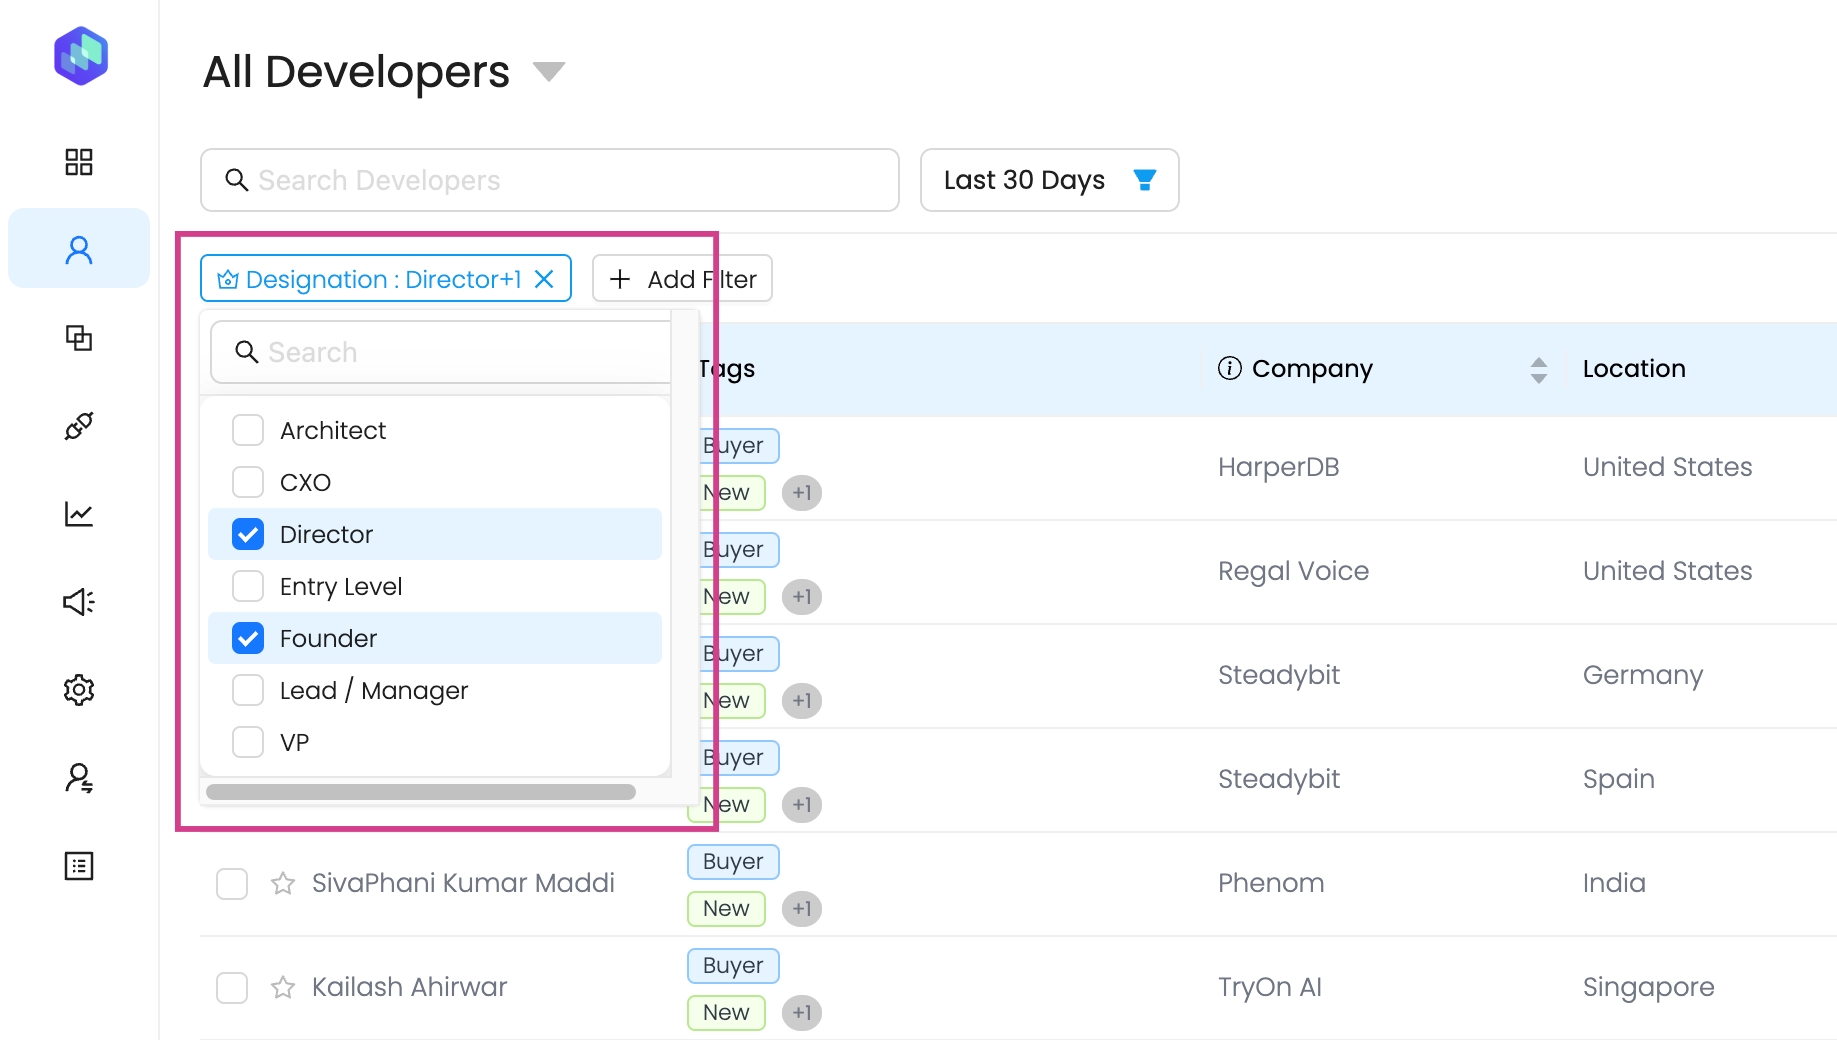Select the developers person icon in sidebar
This screenshot has width=1837, height=1040.
pyautogui.click(x=79, y=250)
